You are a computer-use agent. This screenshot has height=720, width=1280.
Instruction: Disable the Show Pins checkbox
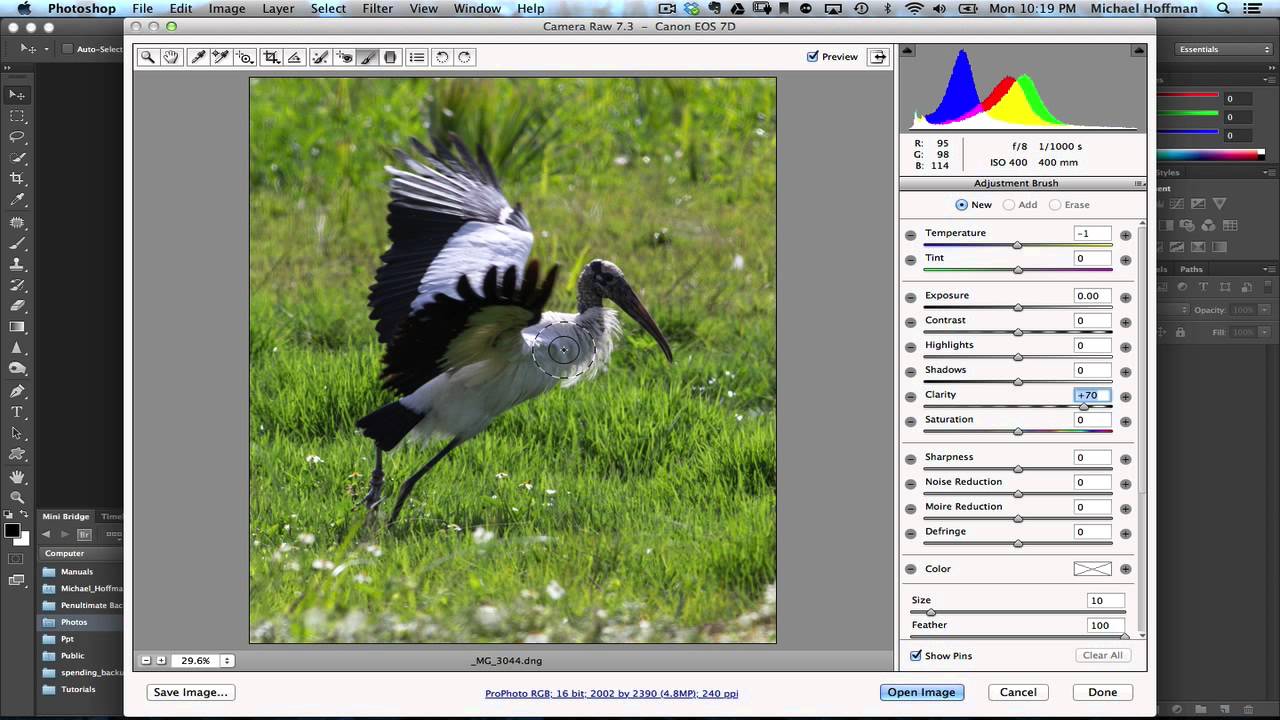[916, 656]
